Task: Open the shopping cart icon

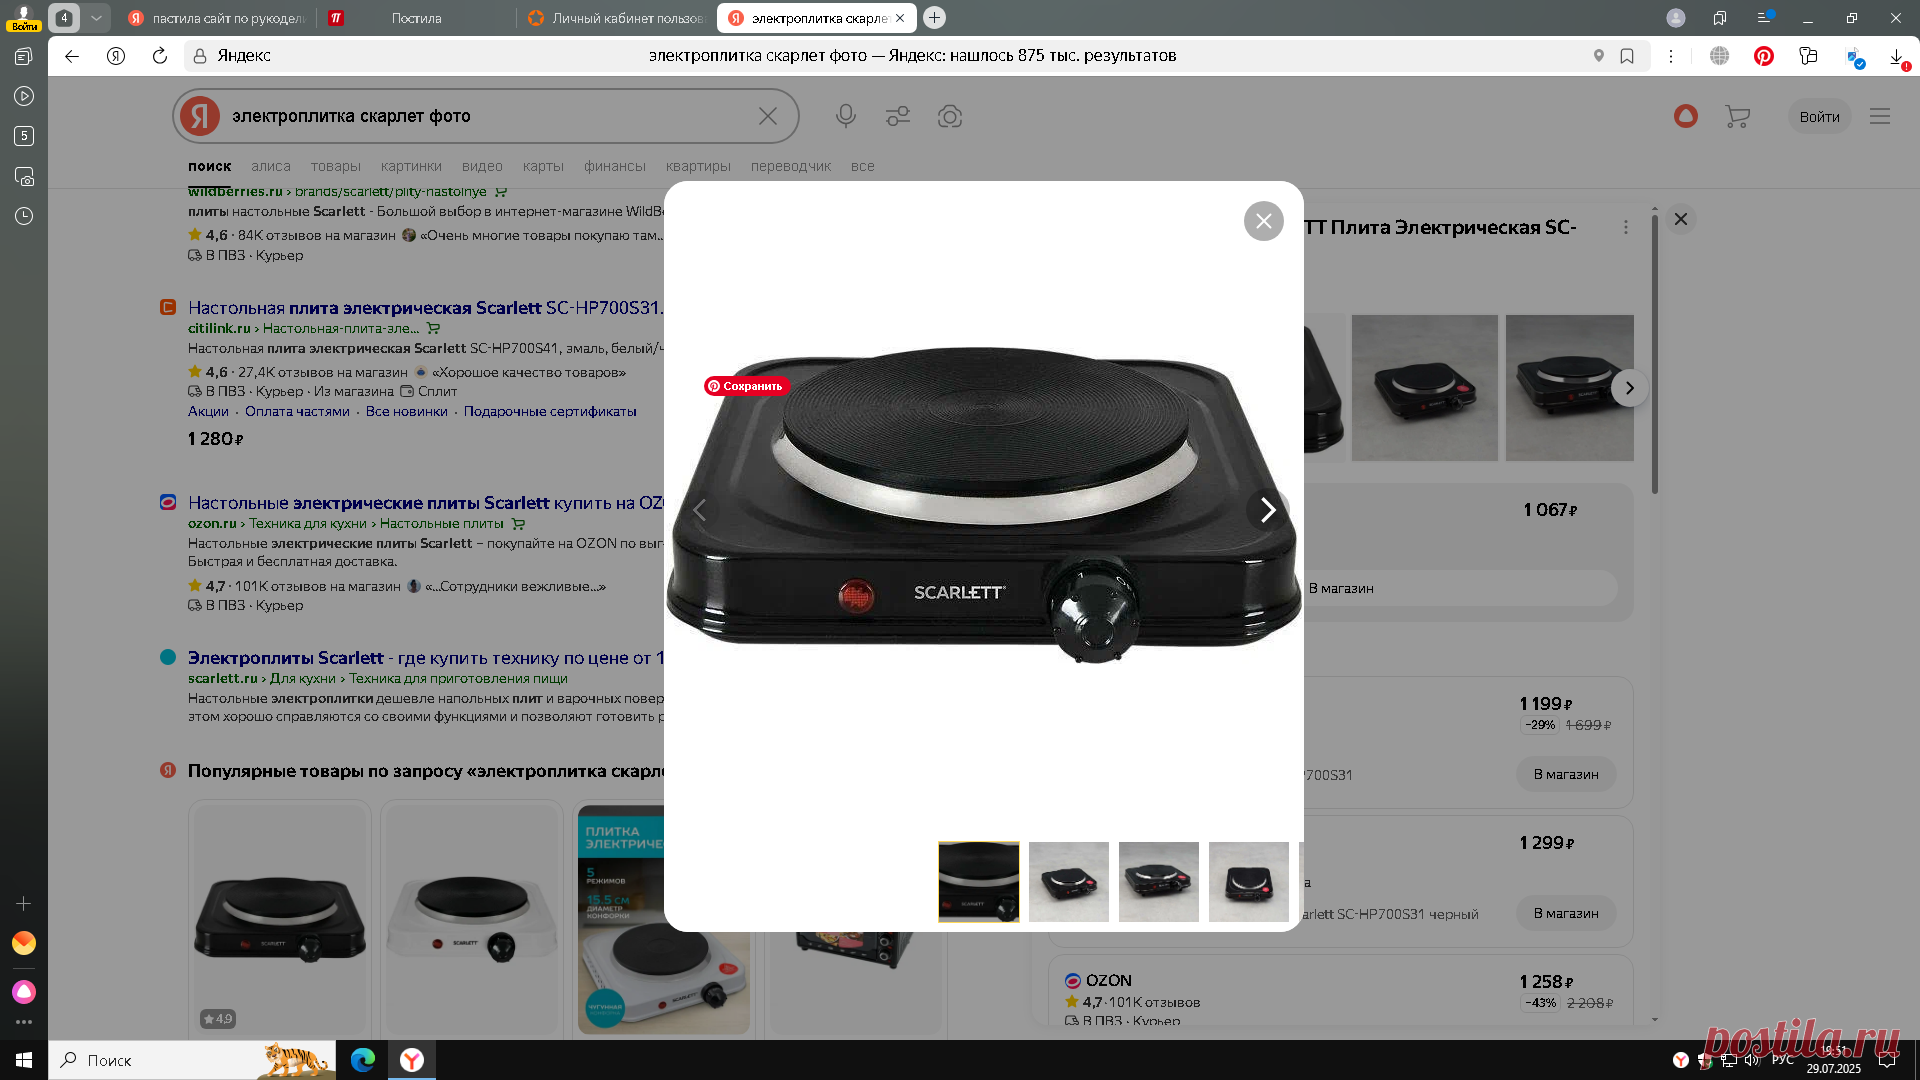Action: point(1738,116)
